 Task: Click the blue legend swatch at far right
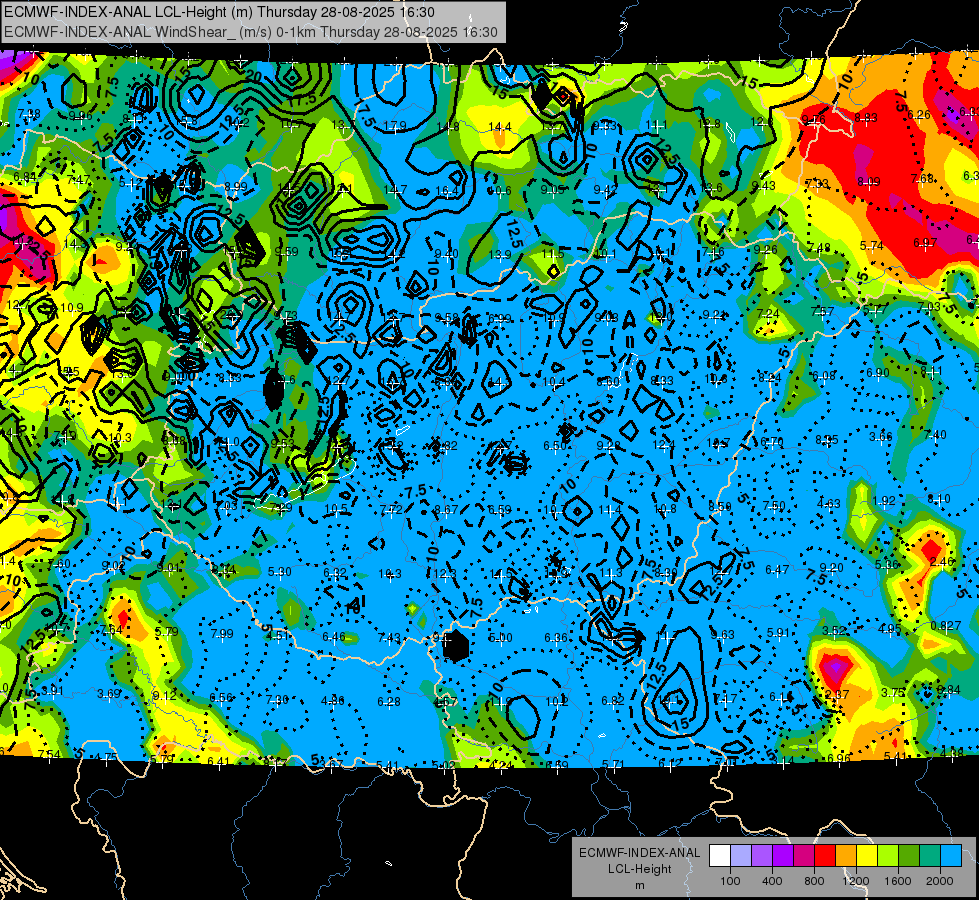click(x=951, y=856)
